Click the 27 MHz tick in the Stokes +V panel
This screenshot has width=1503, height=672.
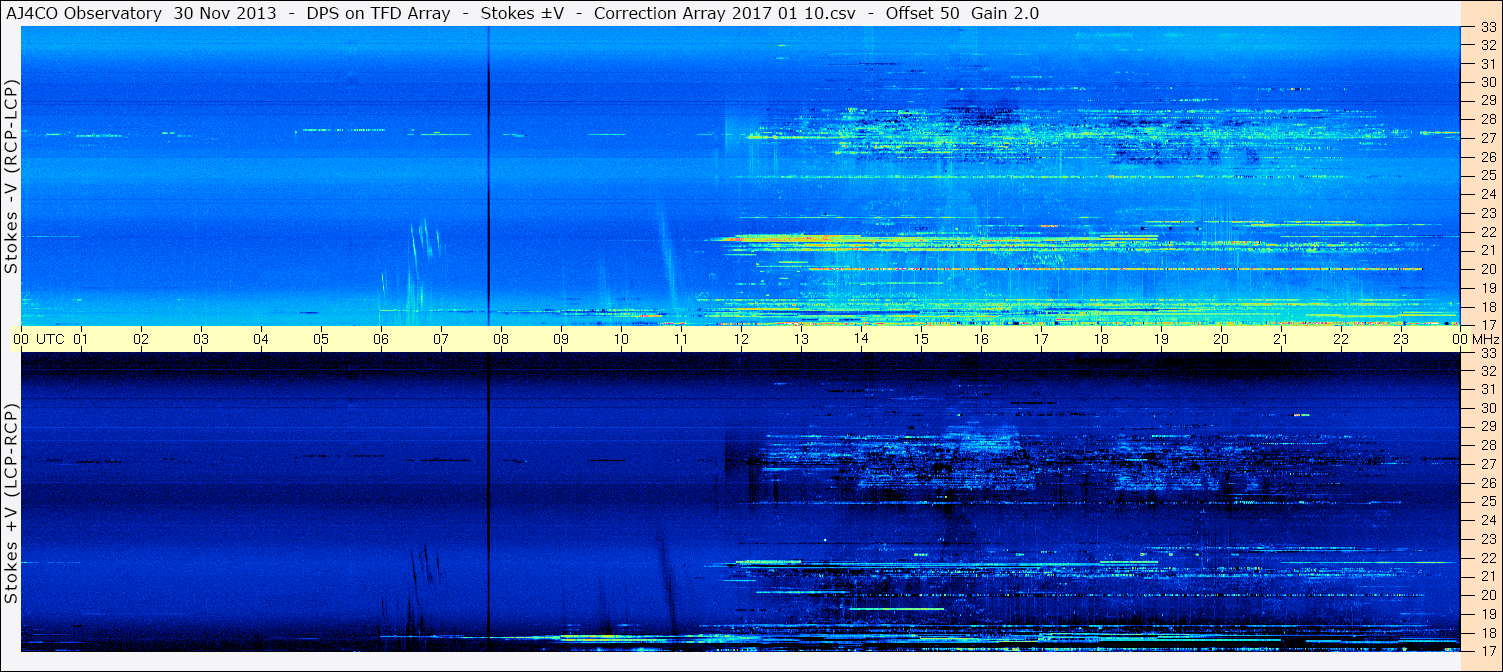pos(1488,464)
